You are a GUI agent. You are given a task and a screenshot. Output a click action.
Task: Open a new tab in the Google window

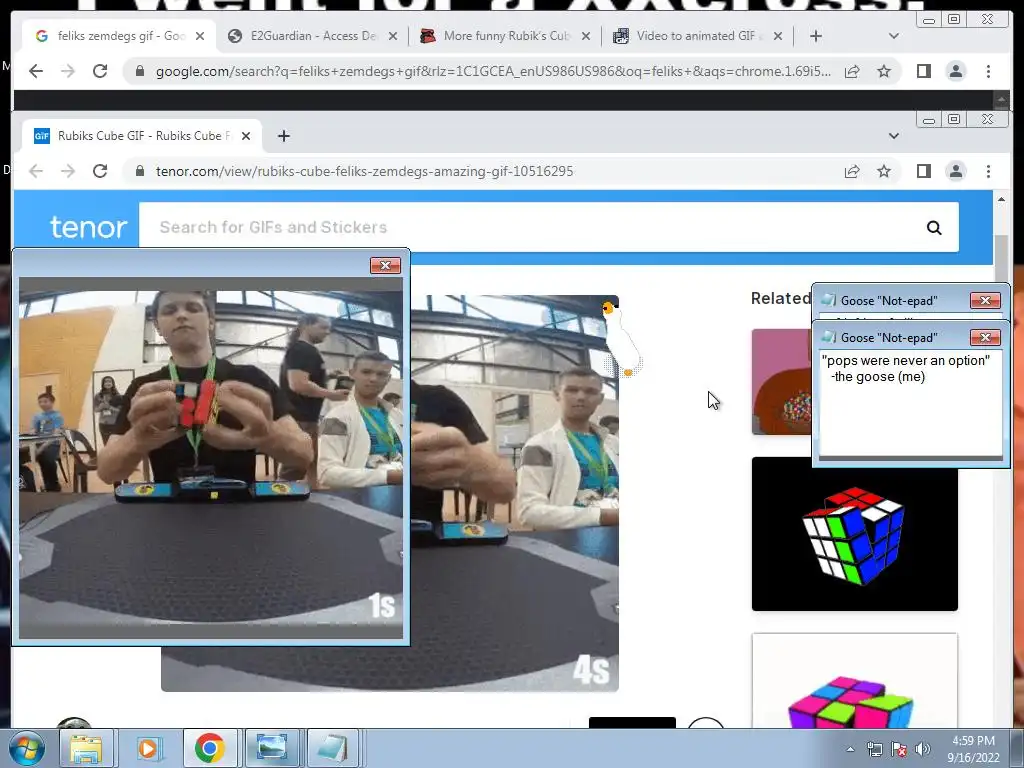pyautogui.click(x=816, y=36)
